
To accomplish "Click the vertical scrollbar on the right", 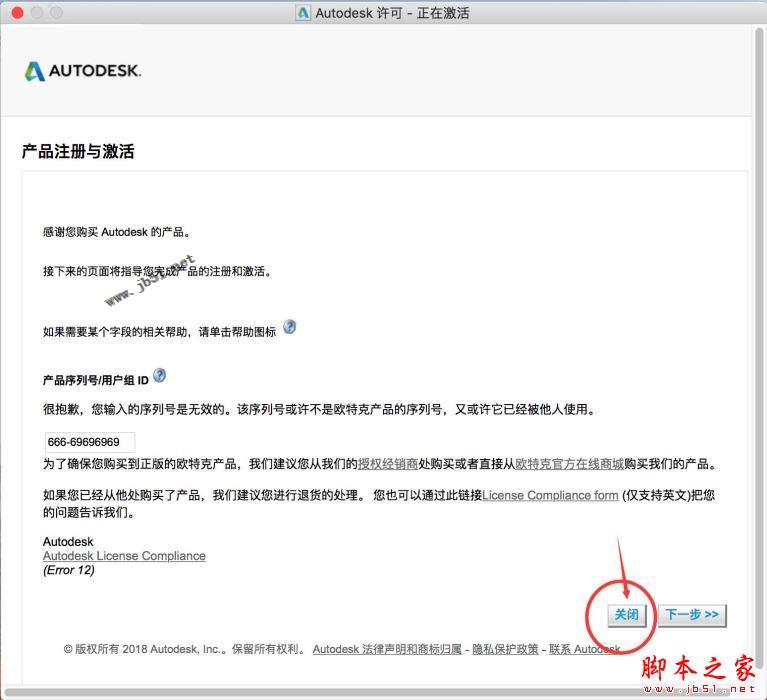I will tap(760, 347).
